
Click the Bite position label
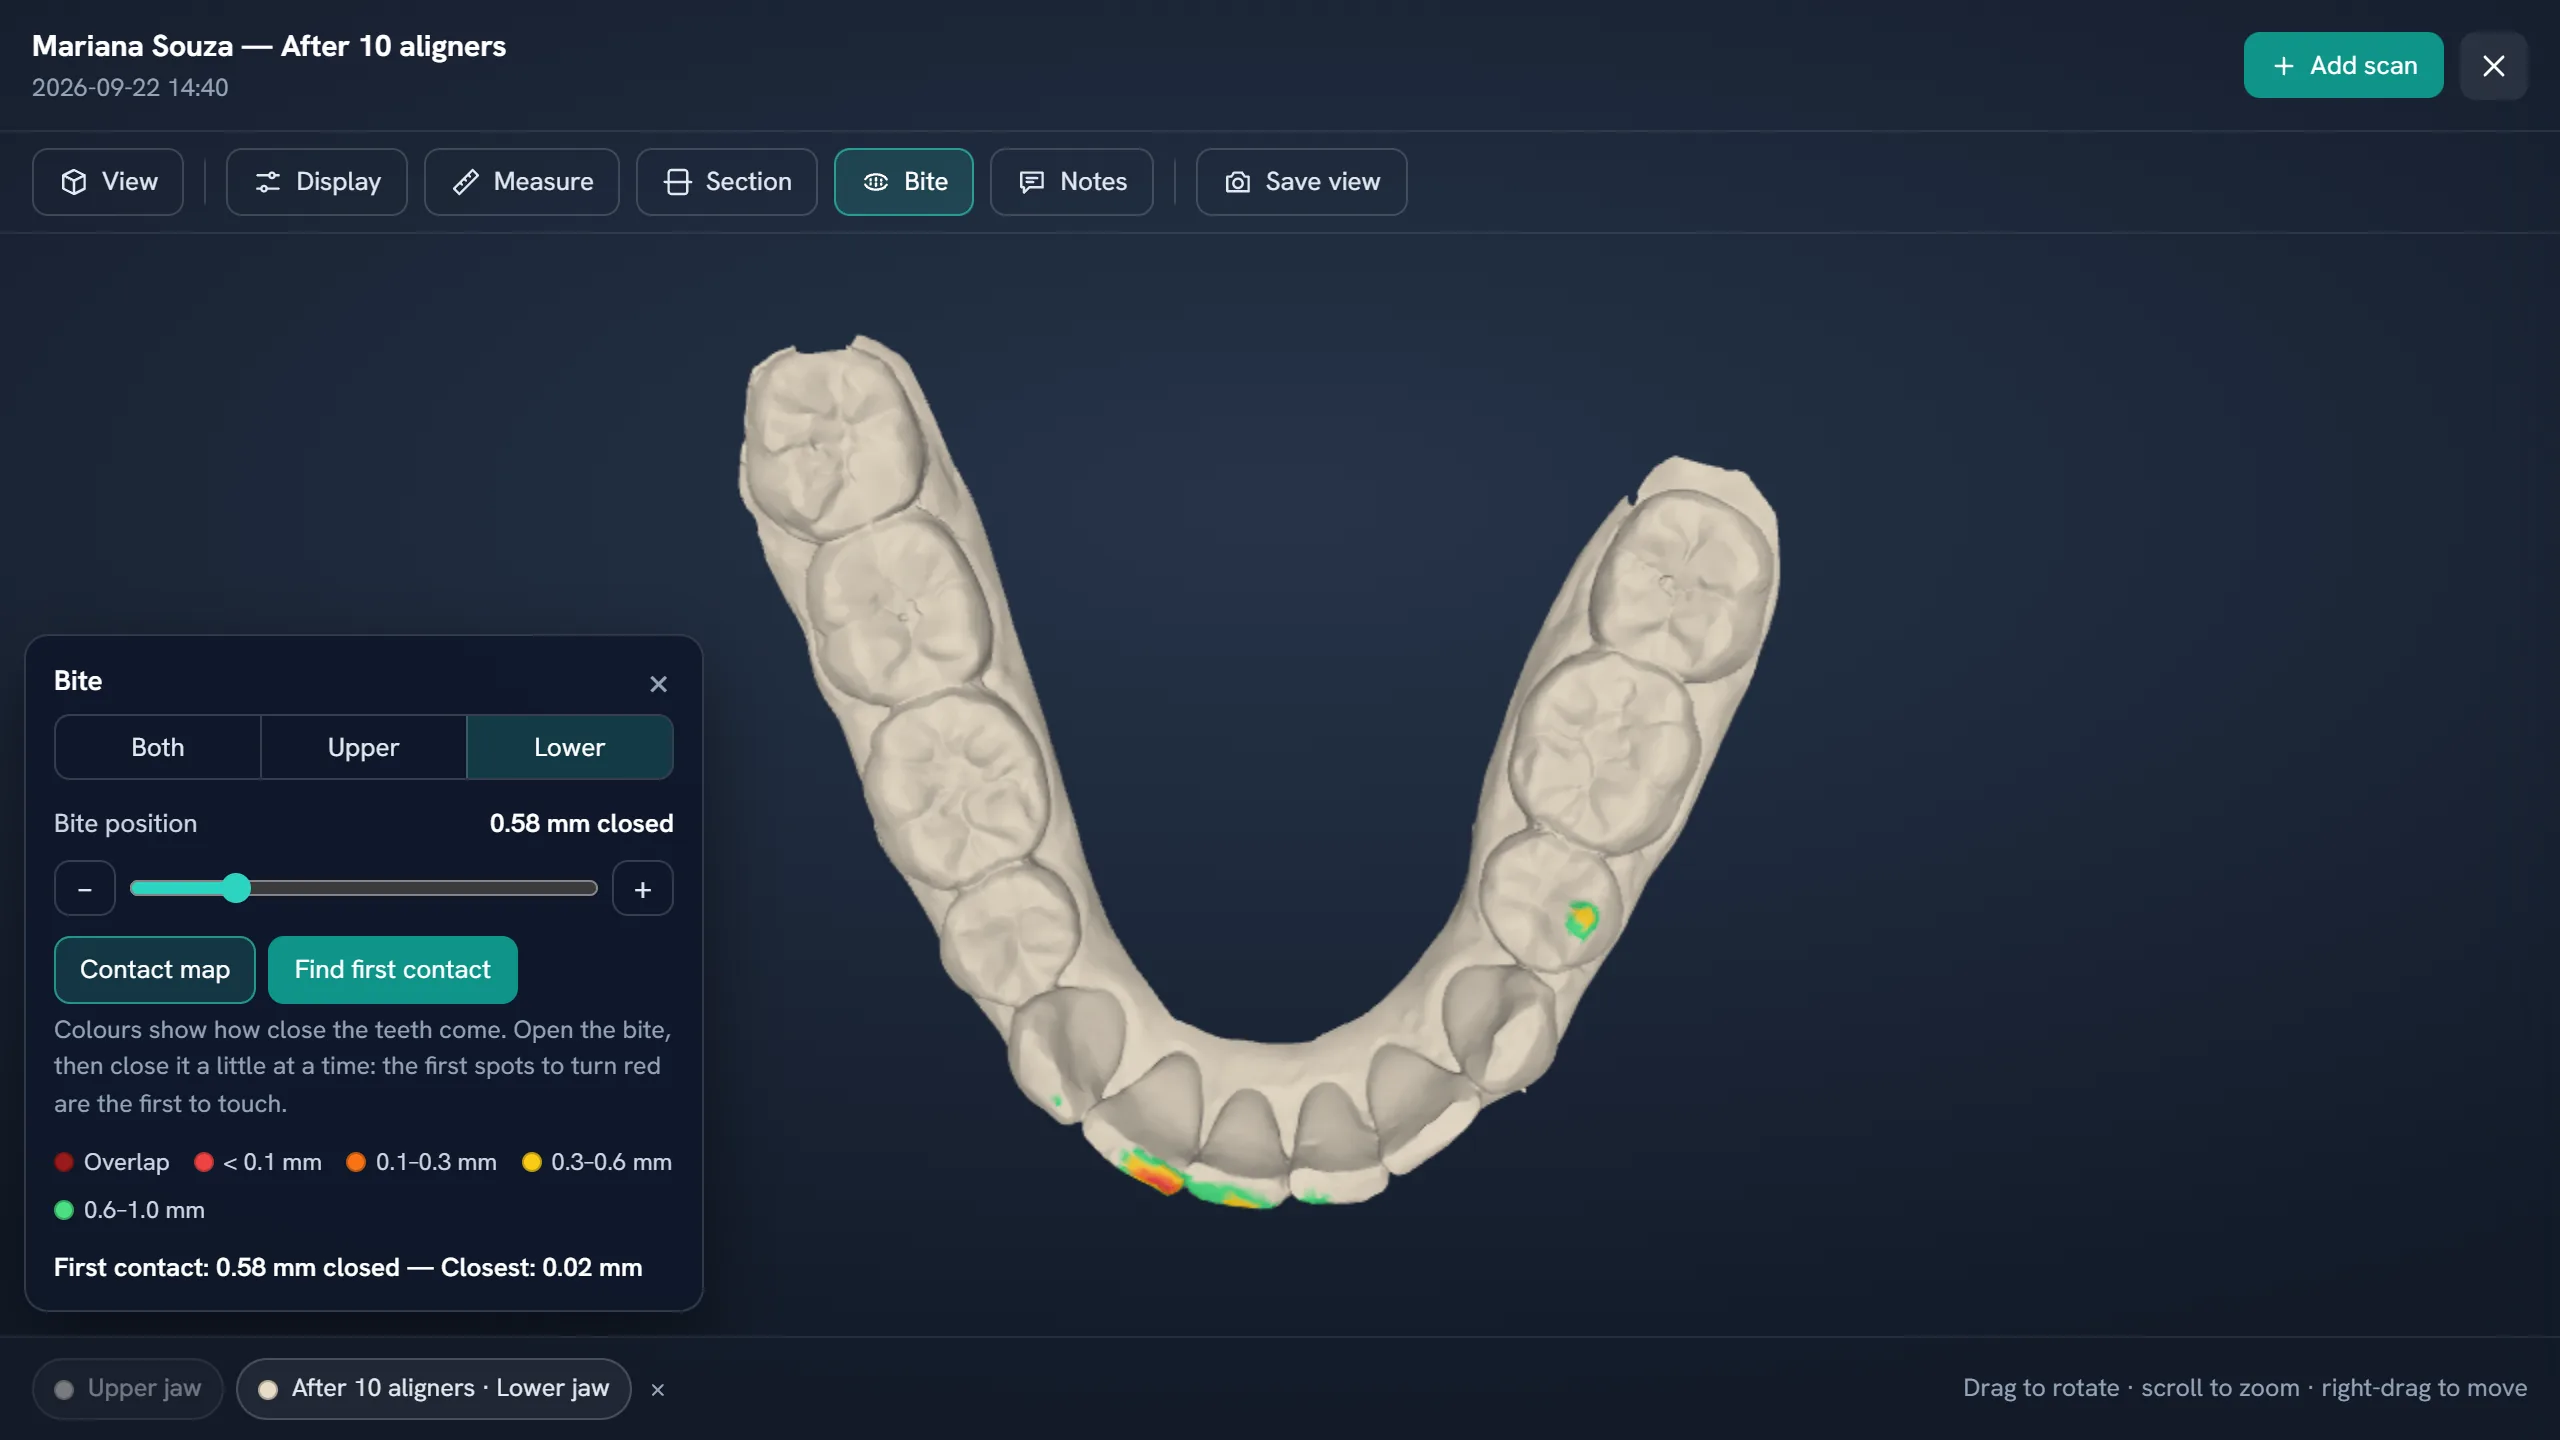[x=126, y=824]
